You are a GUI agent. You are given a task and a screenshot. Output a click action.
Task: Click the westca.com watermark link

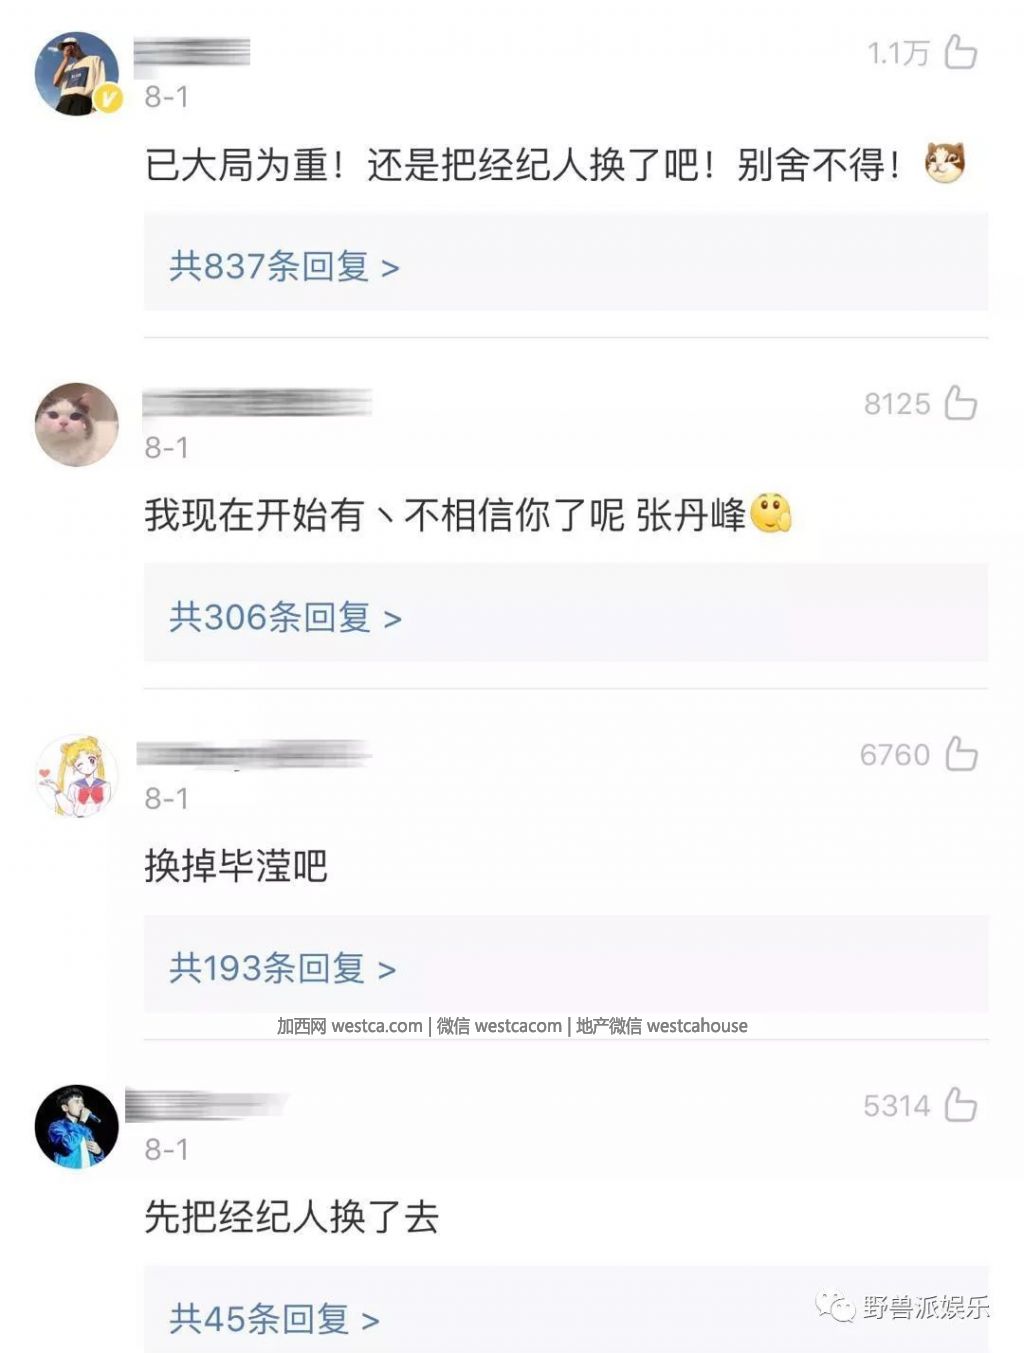click(377, 1026)
